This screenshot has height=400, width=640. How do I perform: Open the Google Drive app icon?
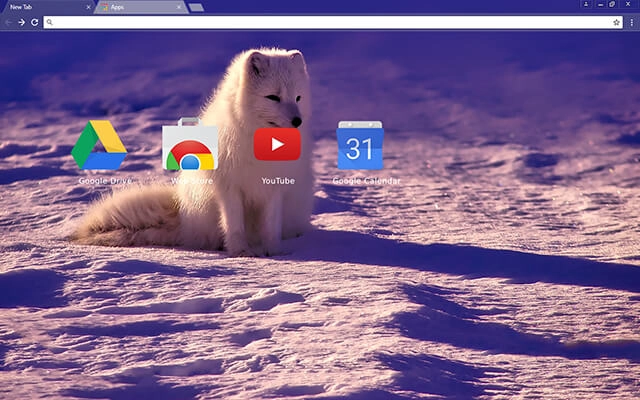coord(99,145)
